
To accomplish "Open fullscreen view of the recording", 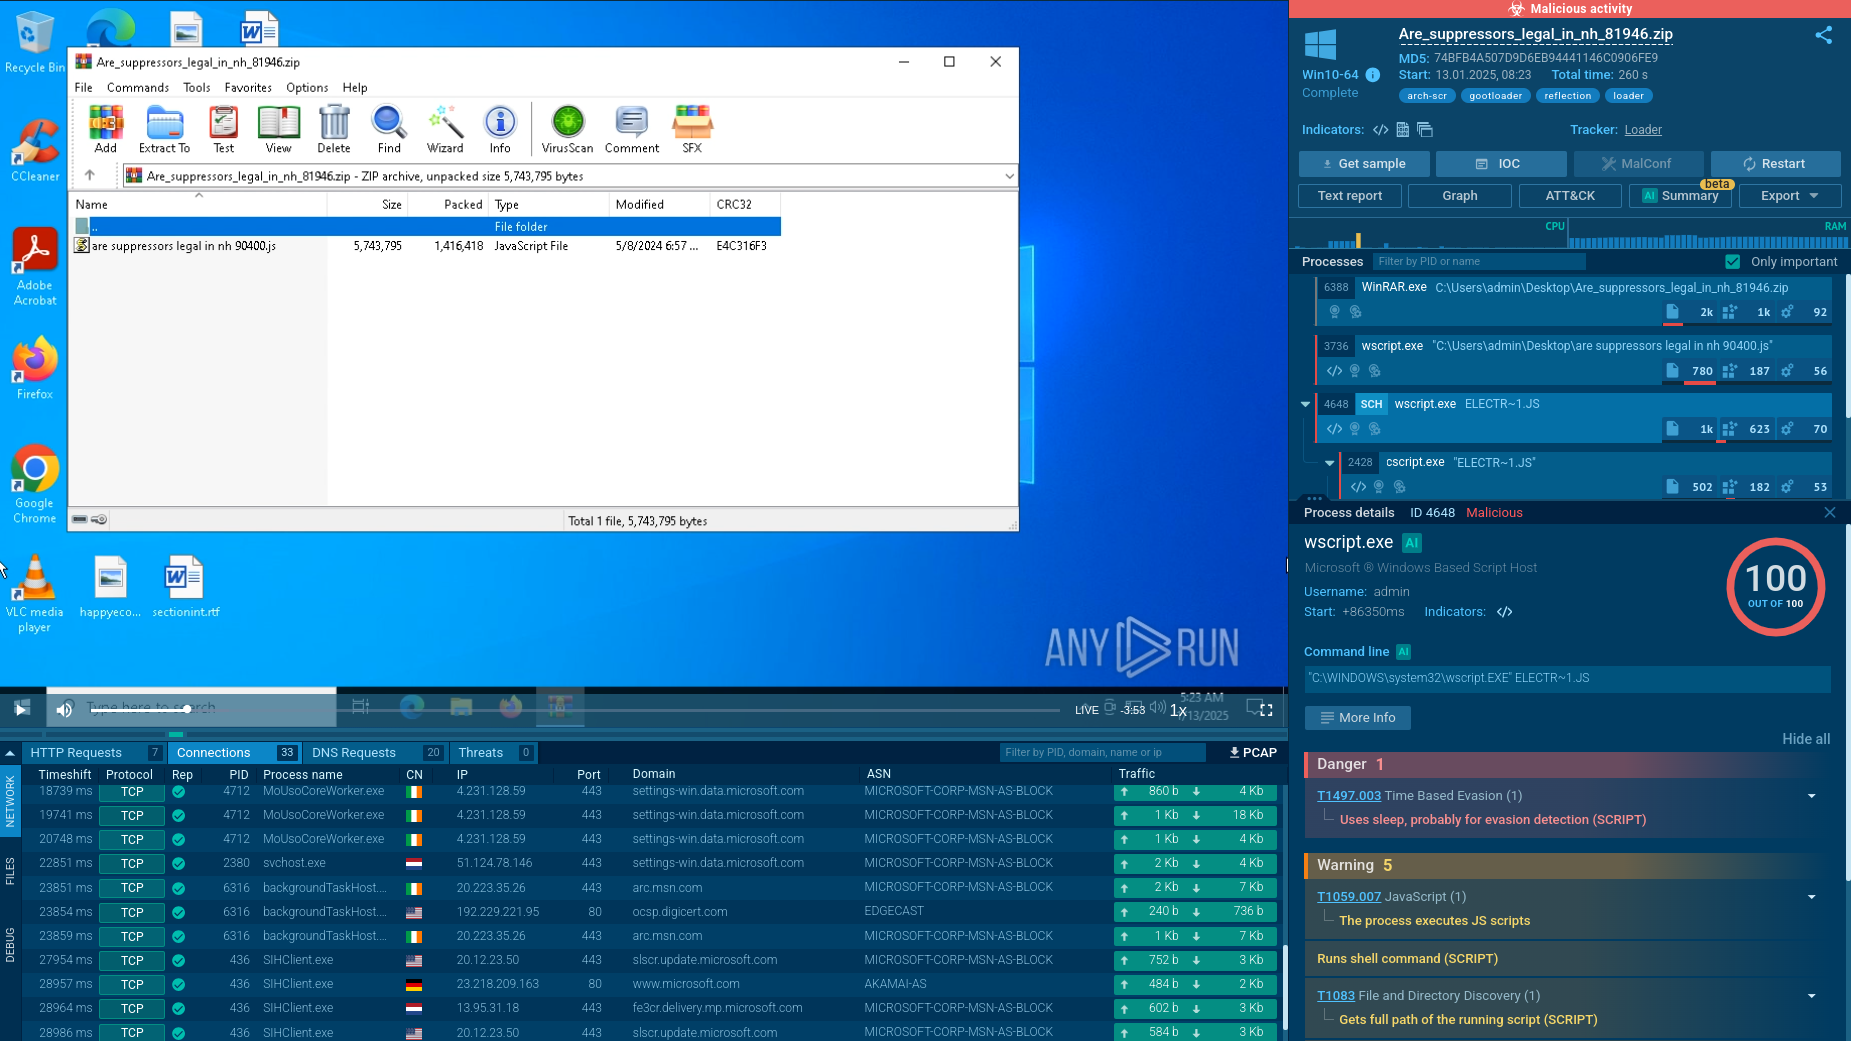I will (1266, 709).
